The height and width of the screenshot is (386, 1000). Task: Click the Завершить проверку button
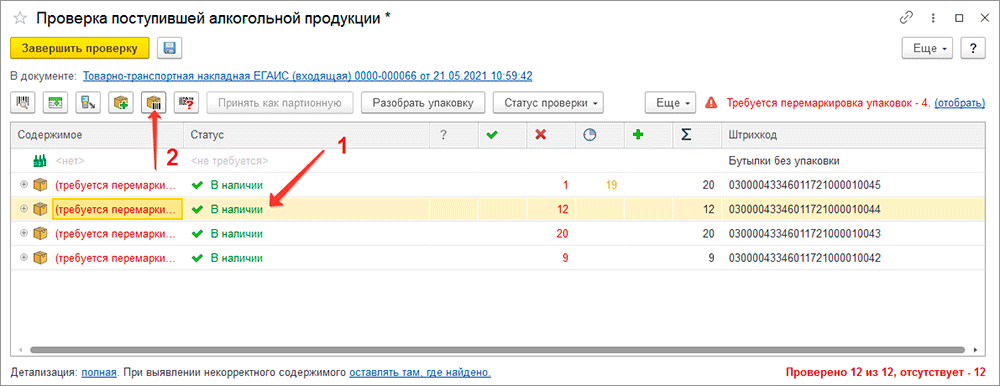point(79,48)
